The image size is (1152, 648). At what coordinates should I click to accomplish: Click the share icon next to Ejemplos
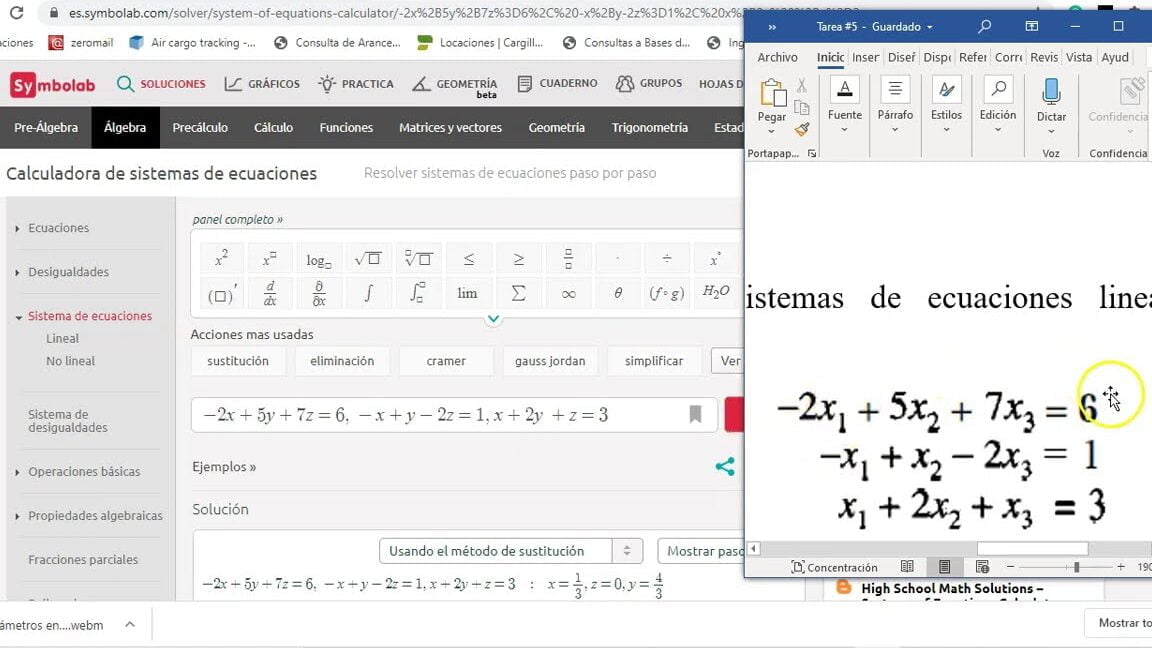coord(725,467)
